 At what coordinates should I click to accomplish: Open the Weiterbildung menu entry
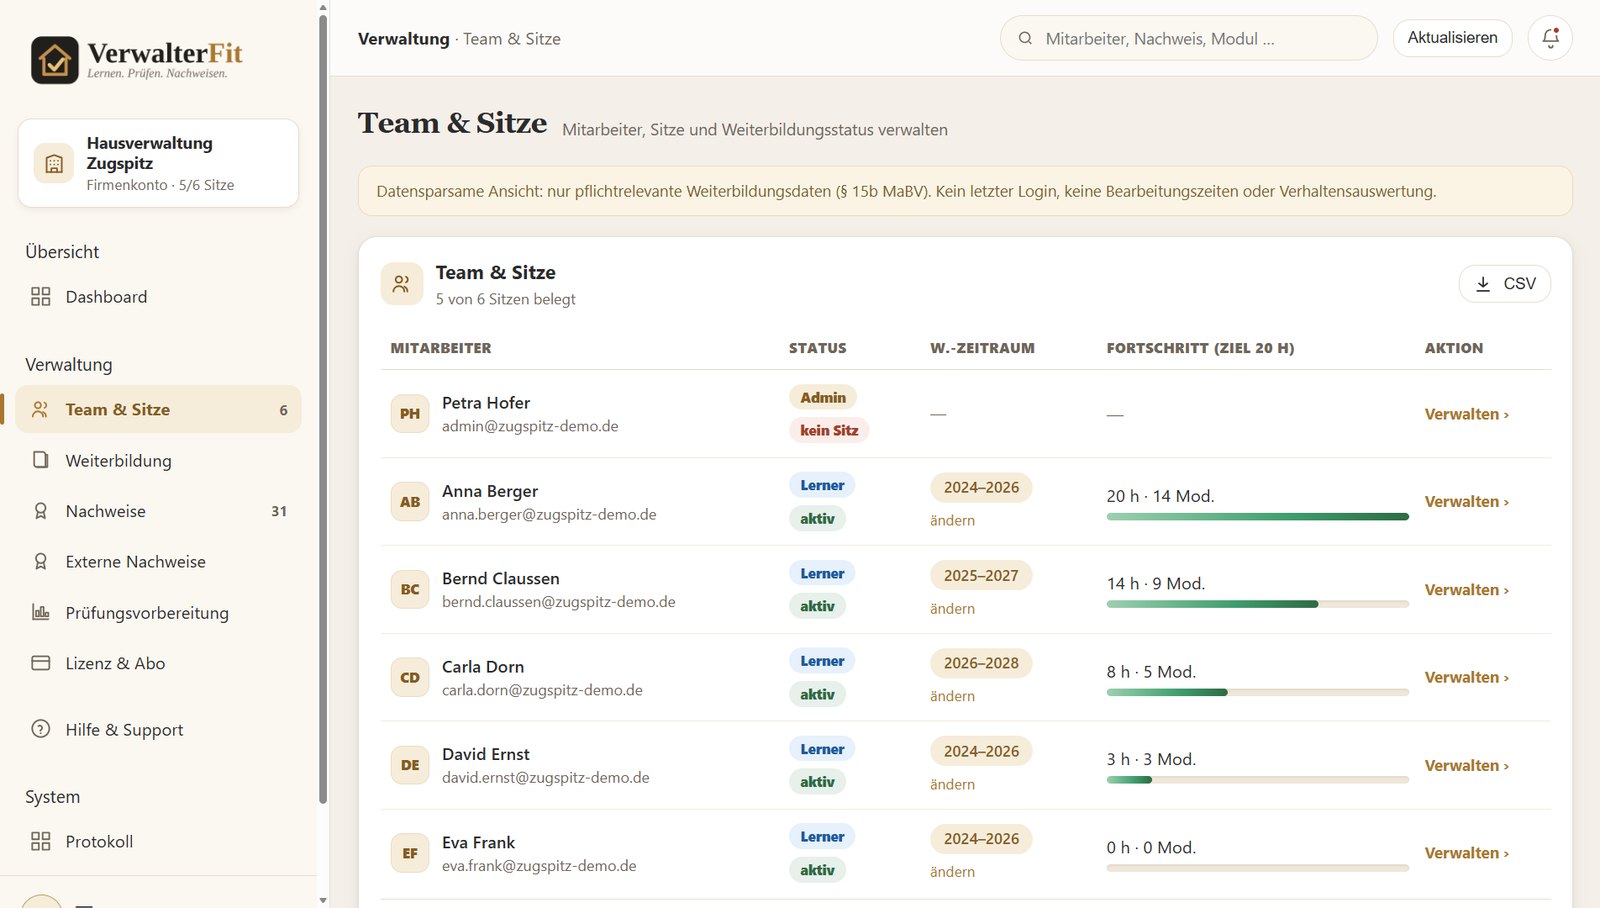click(158, 460)
